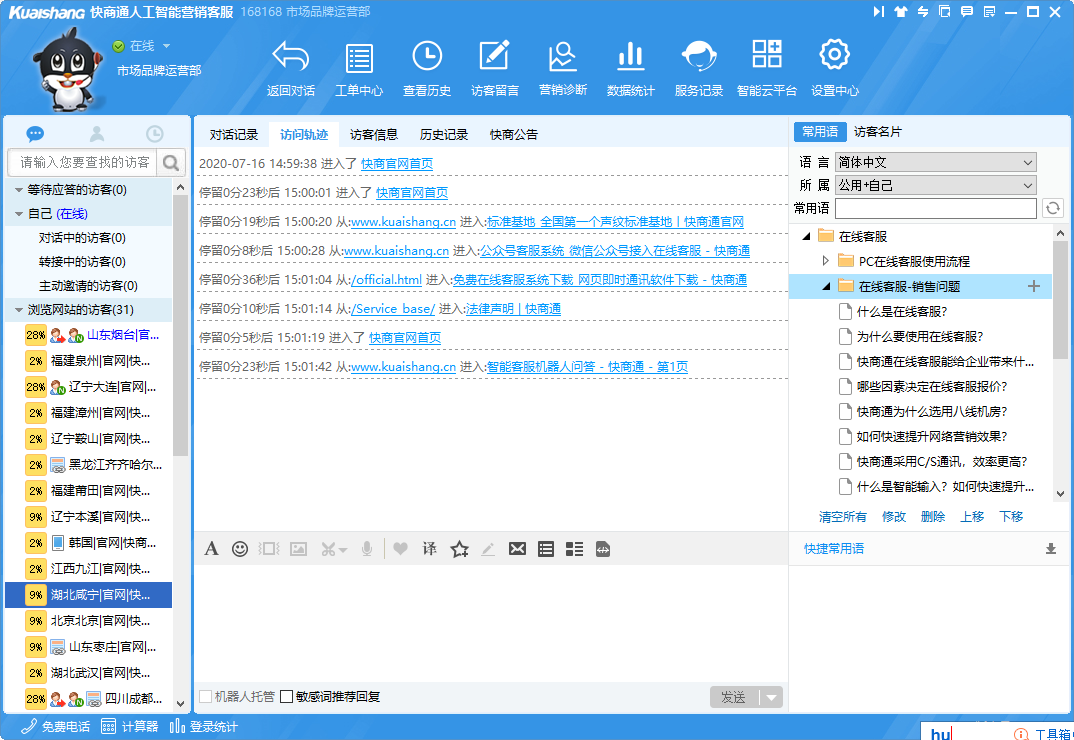The image size is (1074, 740).
Task: Switch to the 访客信息 tab
Action: (373, 134)
